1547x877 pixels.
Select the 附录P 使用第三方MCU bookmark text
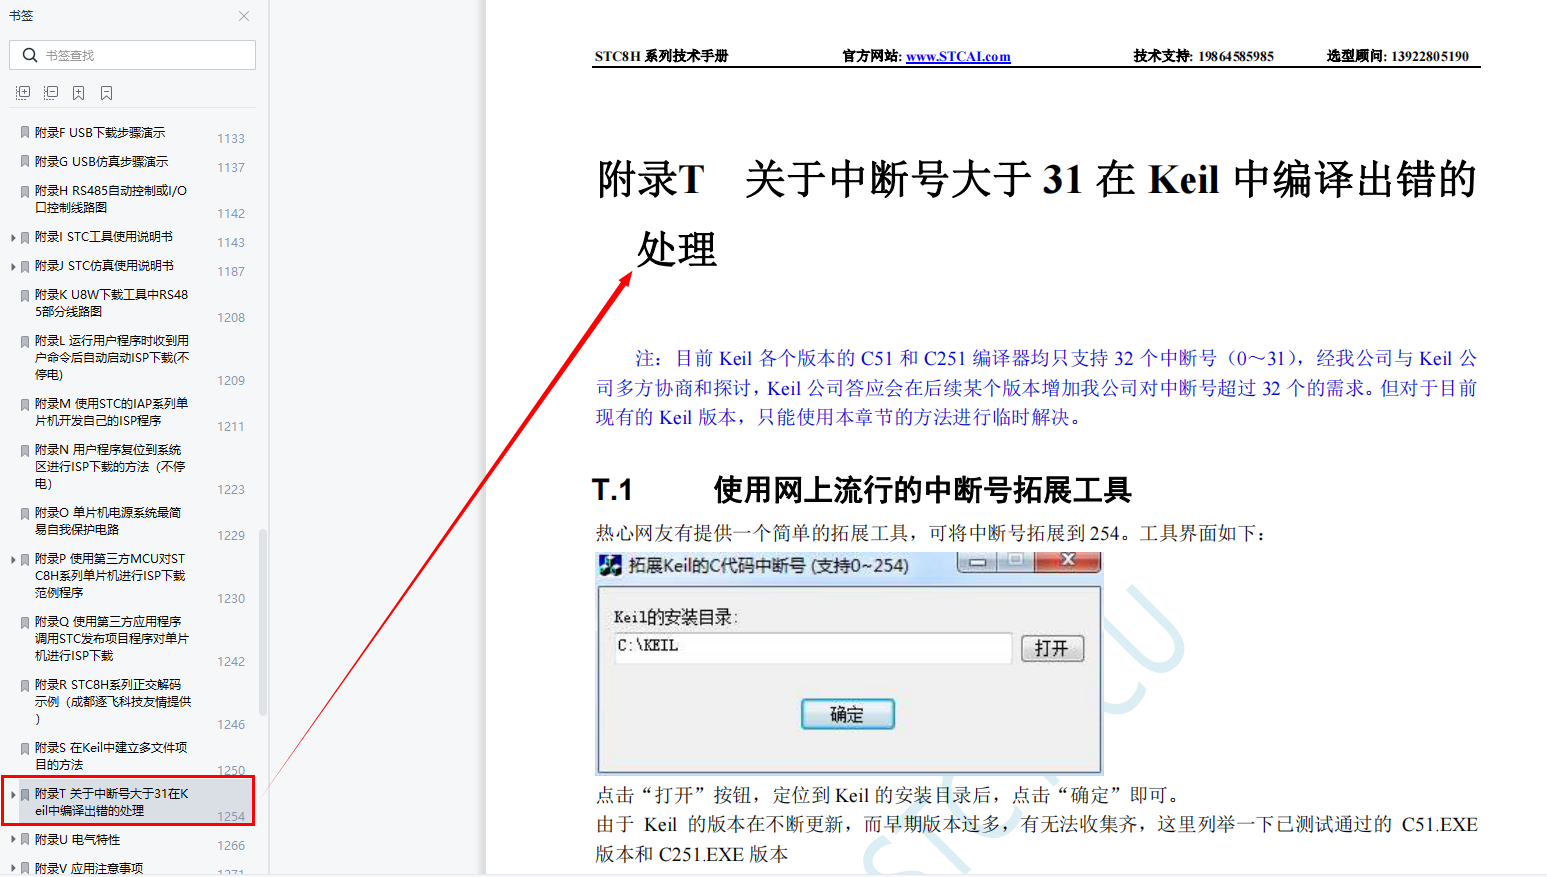coord(110,575)
